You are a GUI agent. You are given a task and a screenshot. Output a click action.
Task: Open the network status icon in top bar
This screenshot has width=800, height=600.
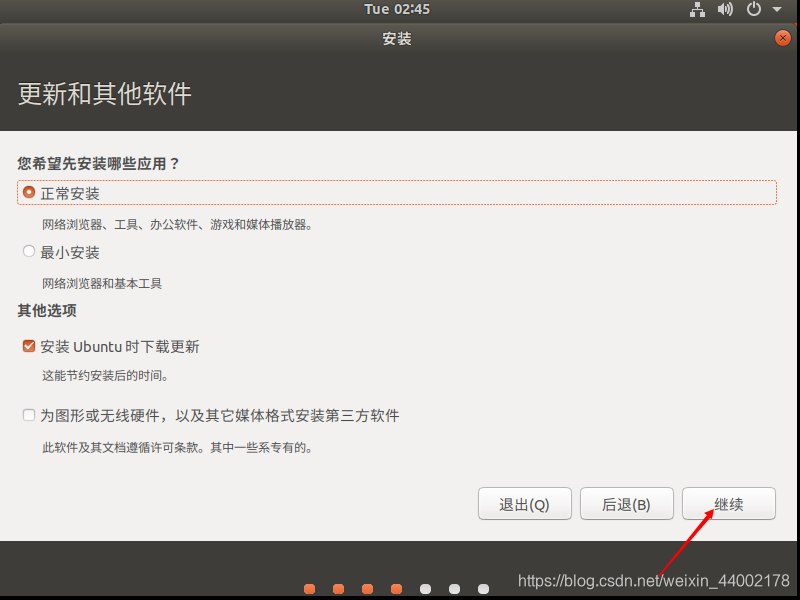(x=697, y=9)
